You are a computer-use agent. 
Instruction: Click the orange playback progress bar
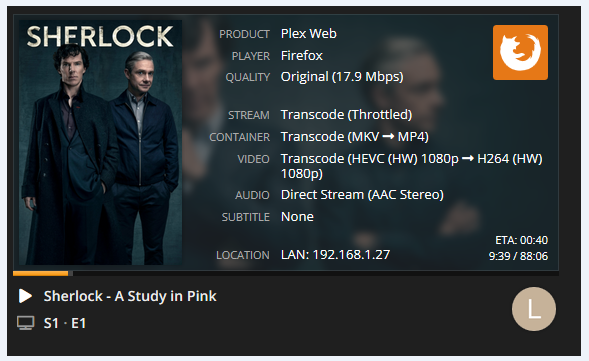(x=41, y=273)
